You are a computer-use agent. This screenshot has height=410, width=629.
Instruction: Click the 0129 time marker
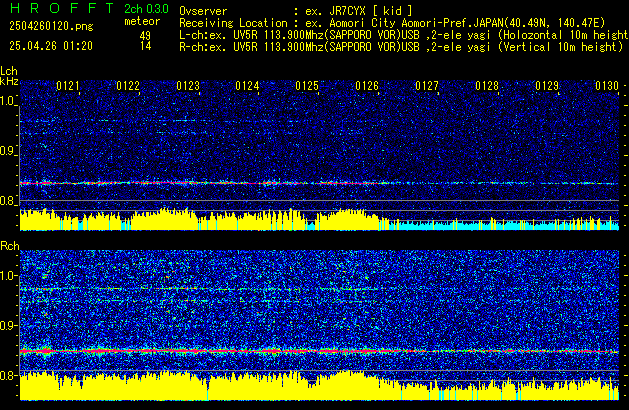[547, 86]
